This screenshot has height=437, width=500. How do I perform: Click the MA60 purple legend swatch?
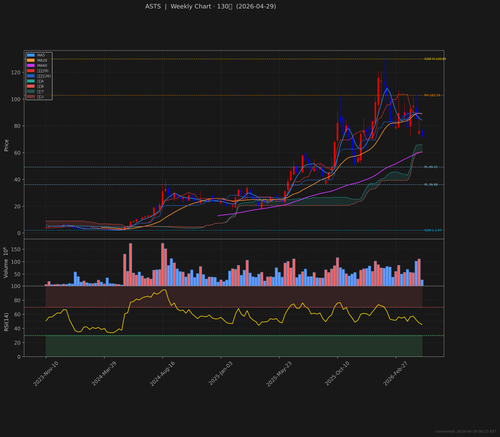coord(31,66)
